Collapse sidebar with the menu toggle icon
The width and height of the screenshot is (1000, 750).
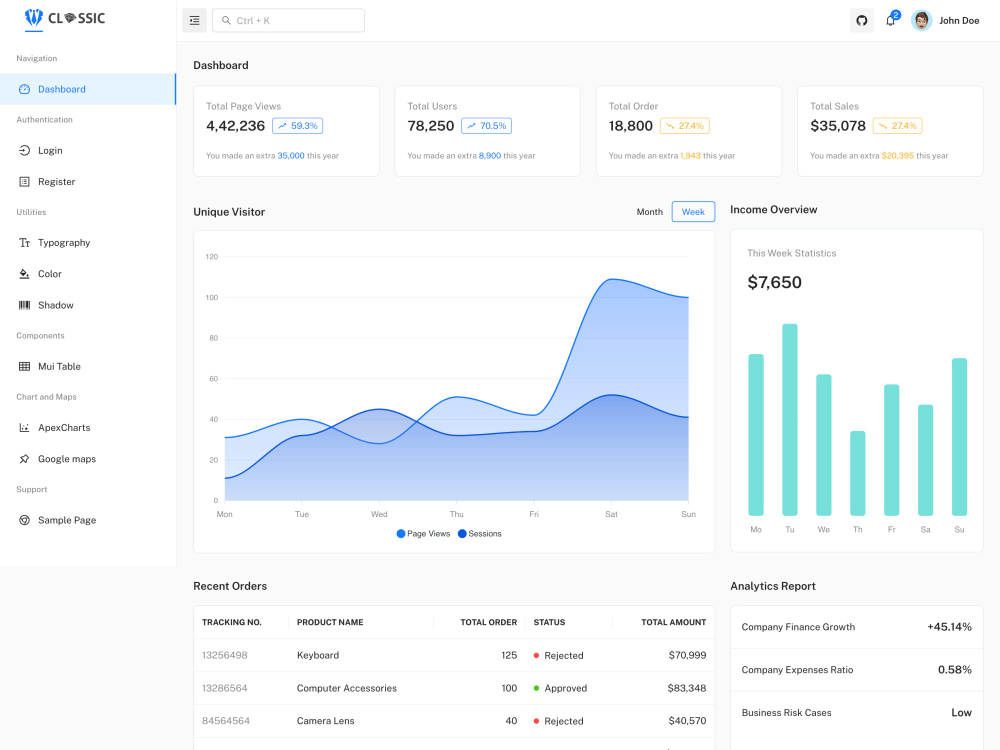[x=195, y=20]
